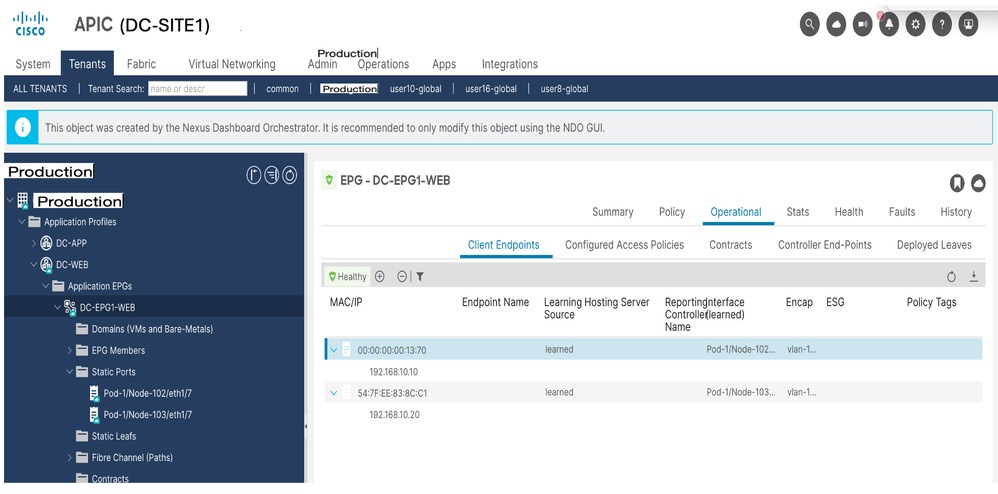The image size is (998, 494).
Task: Select the IP address 192.168.10.20
Action: (x=394, y=414)
